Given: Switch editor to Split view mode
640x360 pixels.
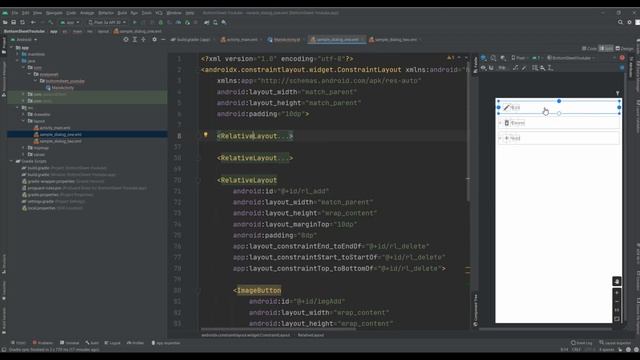Looking at the screenshot, I should click(x=606, y=49).
